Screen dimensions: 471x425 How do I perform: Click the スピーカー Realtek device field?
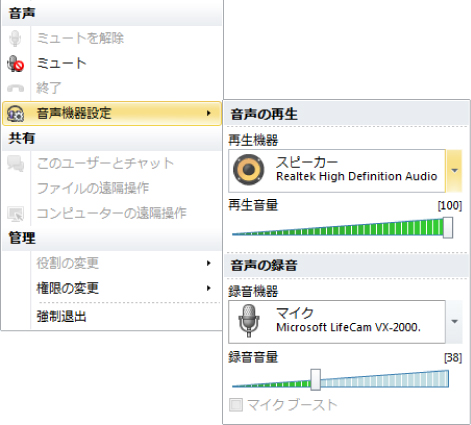(337, 171)
